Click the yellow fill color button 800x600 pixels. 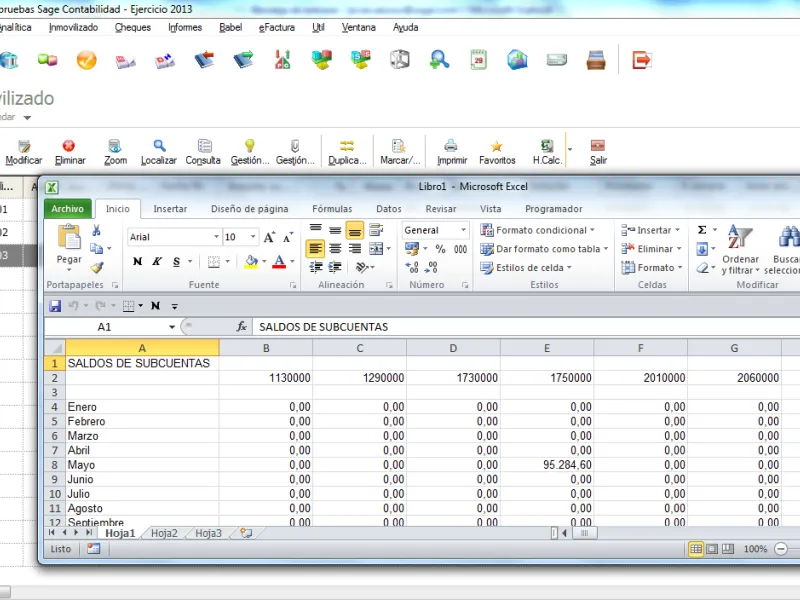tap(251, 262)
